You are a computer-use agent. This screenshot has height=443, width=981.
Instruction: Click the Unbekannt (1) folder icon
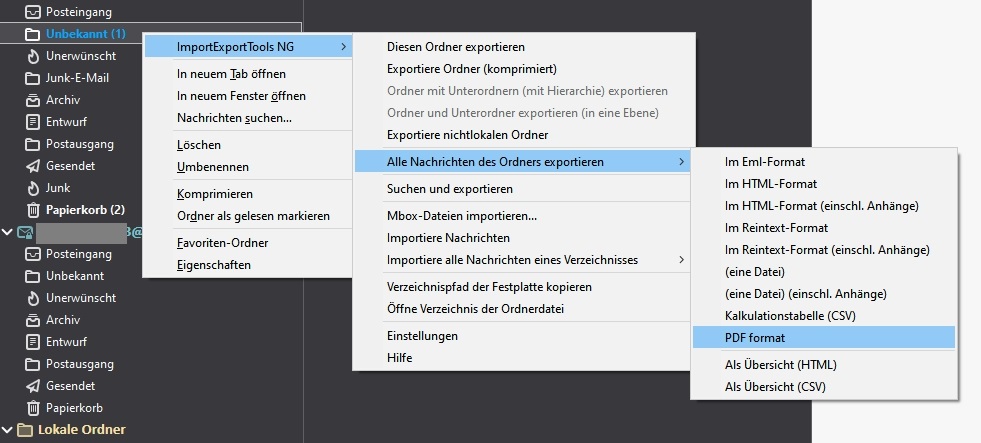pos(33,34)
